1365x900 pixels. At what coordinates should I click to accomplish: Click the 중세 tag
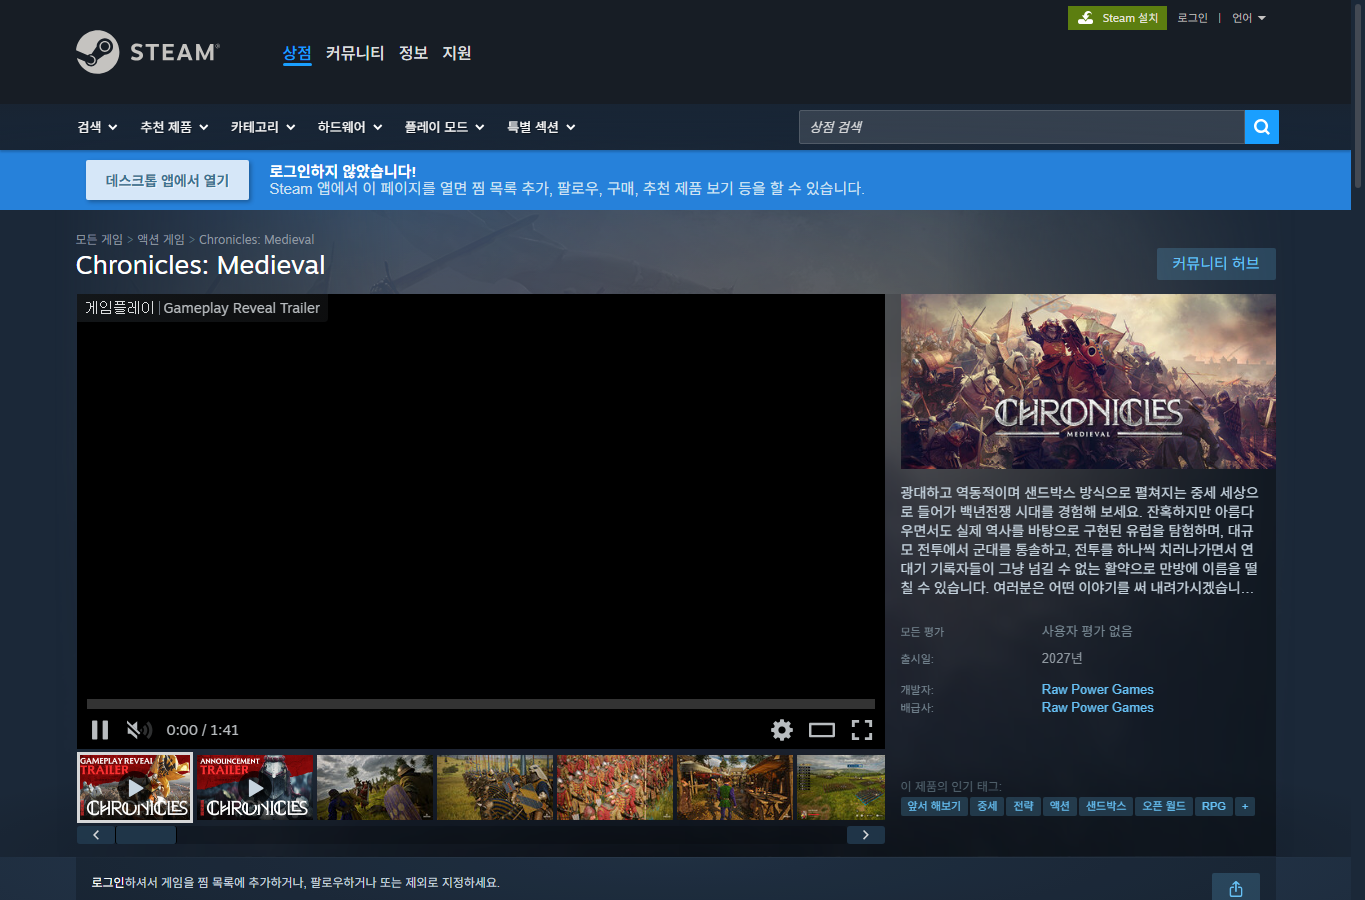click(987, 806)
